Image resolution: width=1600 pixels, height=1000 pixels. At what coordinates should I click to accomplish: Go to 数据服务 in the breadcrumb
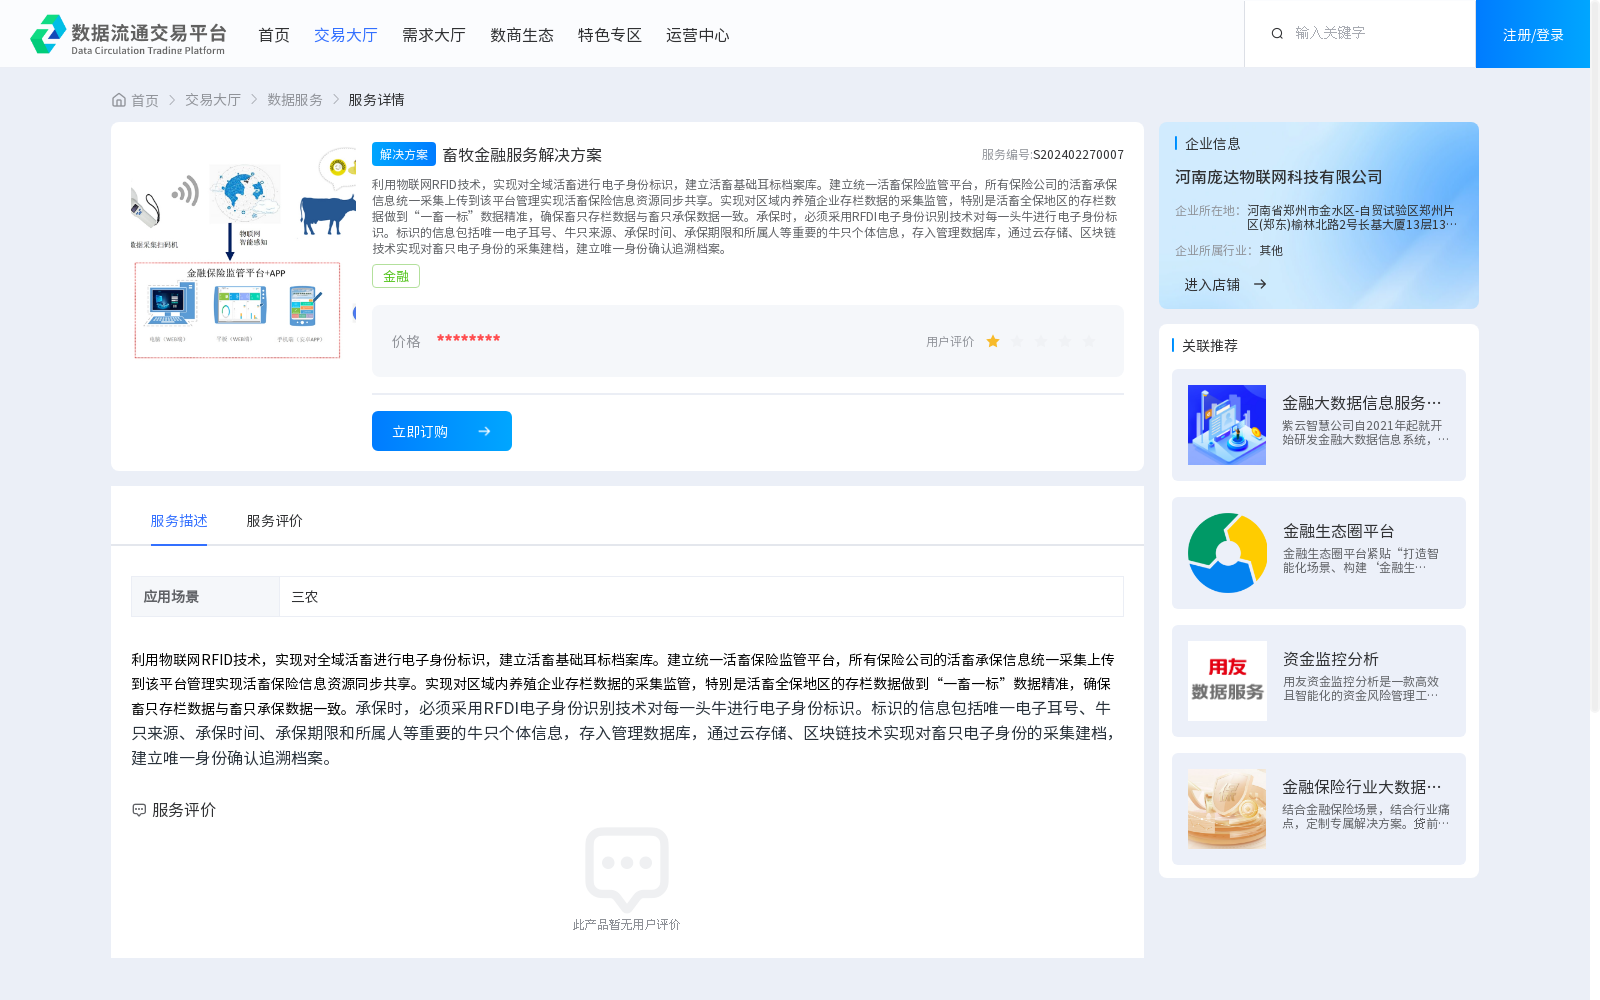coord(295,100)
